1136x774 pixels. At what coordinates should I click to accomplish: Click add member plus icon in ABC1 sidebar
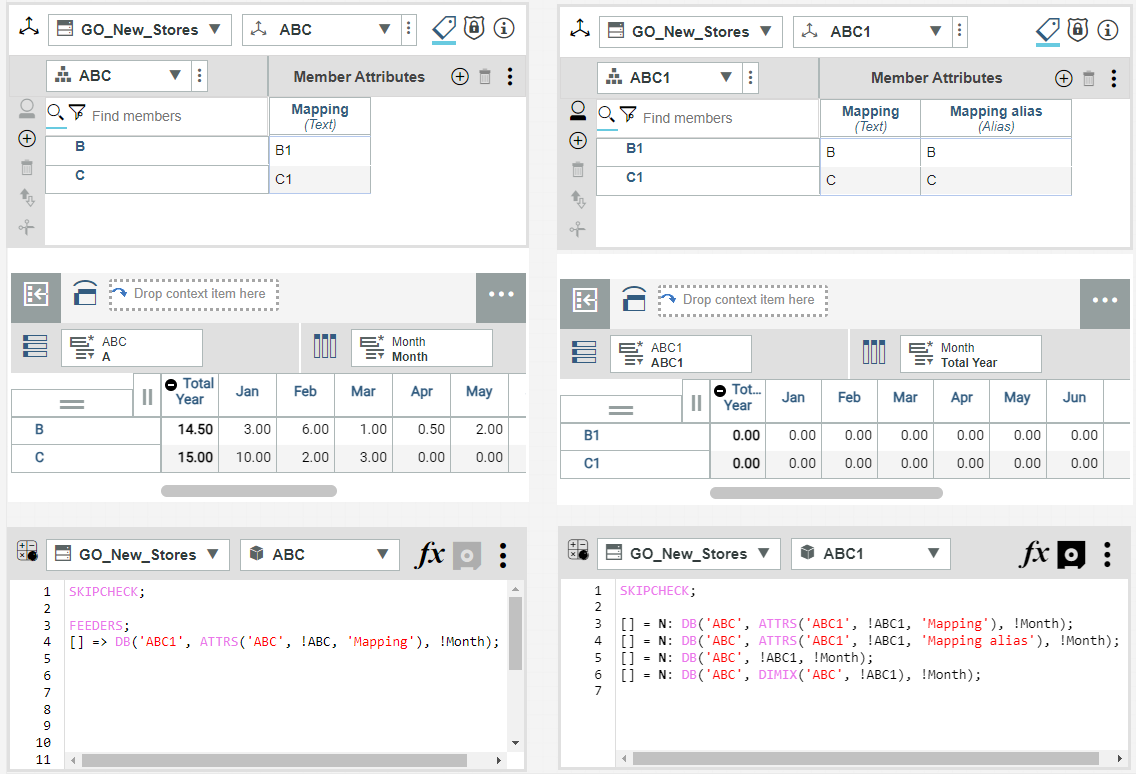click(577, 140)
